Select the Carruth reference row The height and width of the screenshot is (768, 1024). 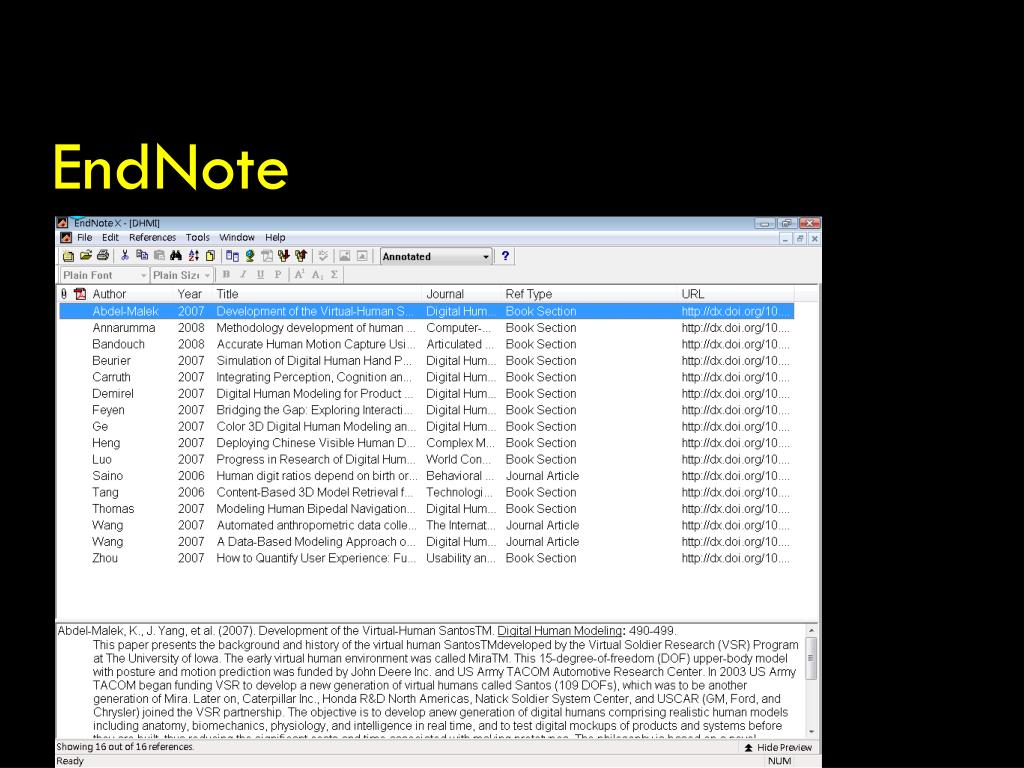pyautogui.click(x=426, y=377)
